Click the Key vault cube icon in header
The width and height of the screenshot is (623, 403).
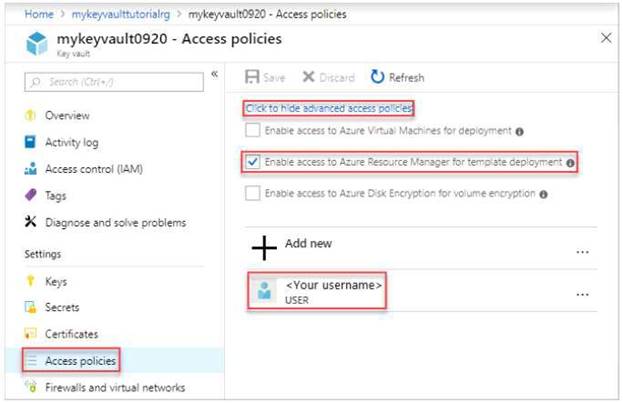pos(37,43)
